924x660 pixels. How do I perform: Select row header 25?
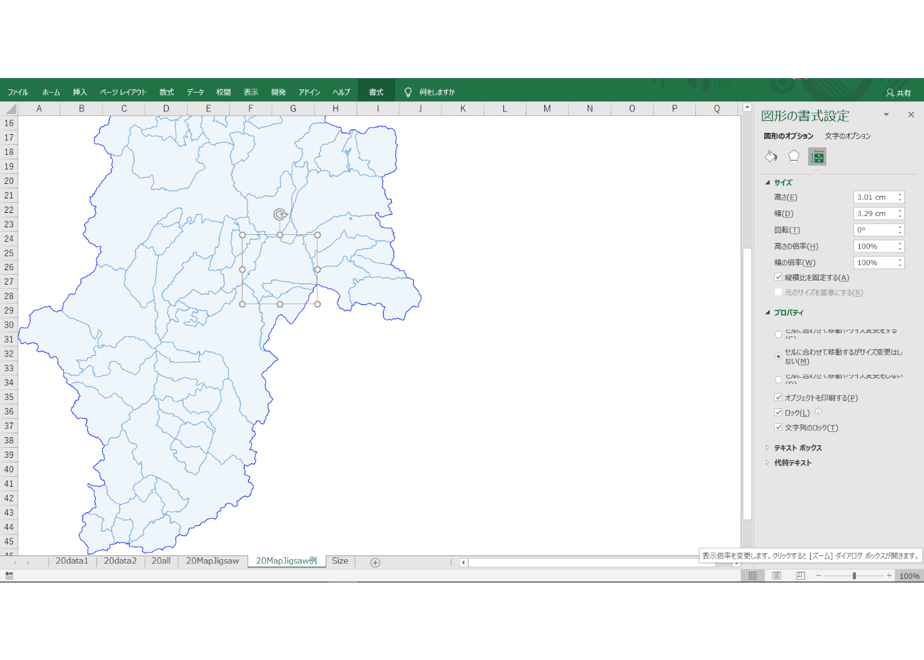point(9,253)
